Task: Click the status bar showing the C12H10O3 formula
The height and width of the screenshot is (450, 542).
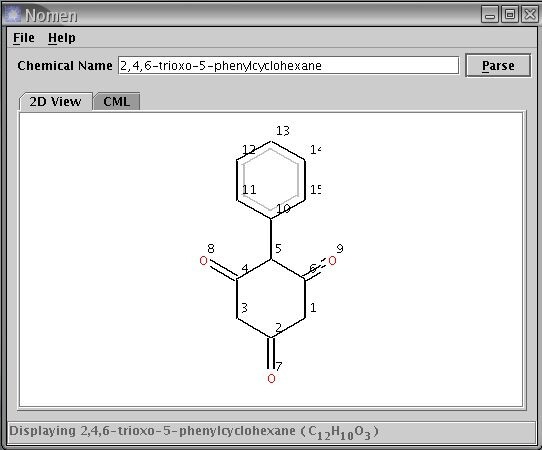Action: tap(271, 431)
